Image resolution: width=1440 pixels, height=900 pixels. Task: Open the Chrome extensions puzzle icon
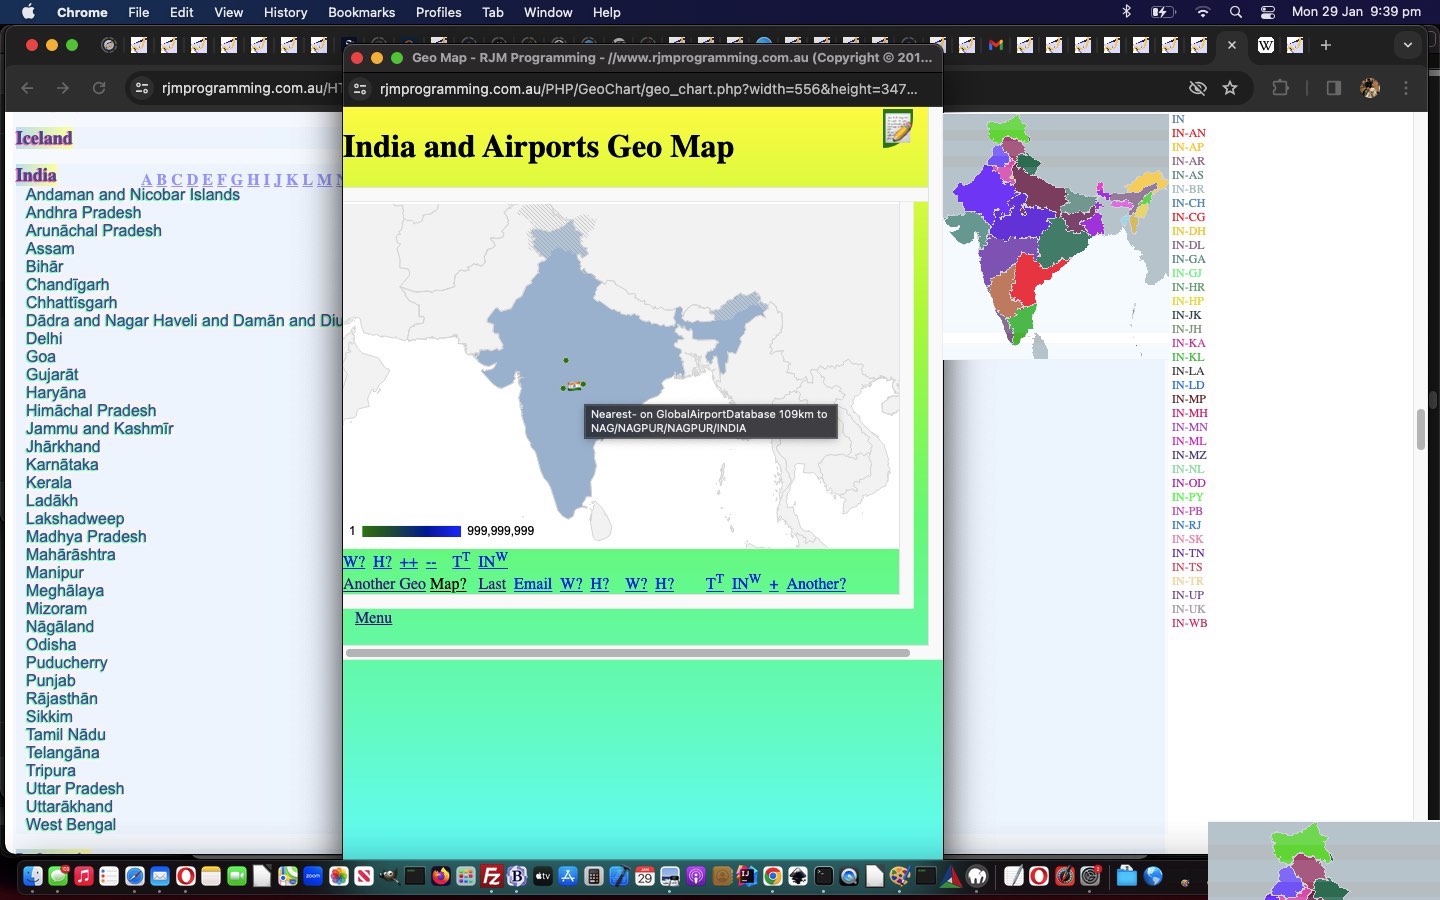click(x=1280, y=88)
